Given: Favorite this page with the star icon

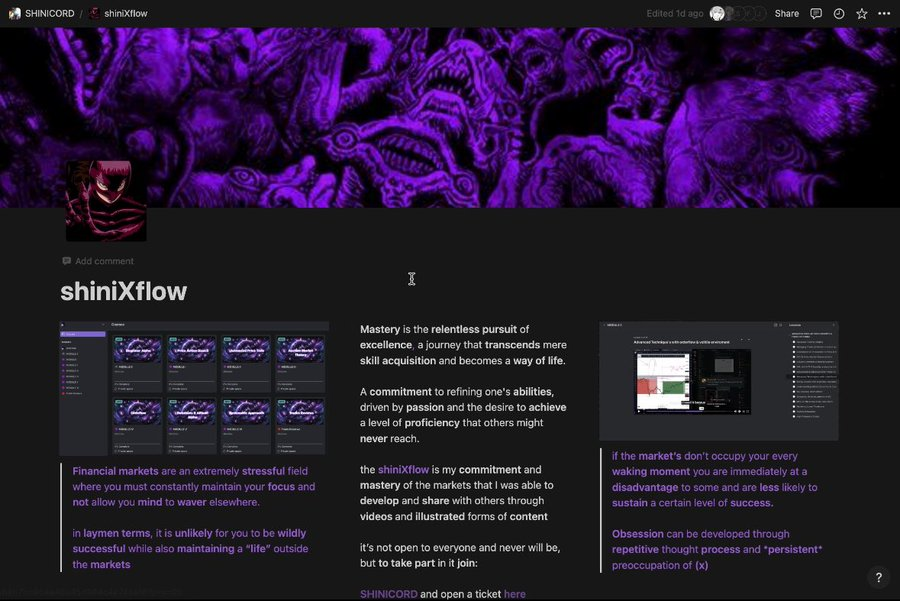Looking at the screenshot, I should coord(862,13).
